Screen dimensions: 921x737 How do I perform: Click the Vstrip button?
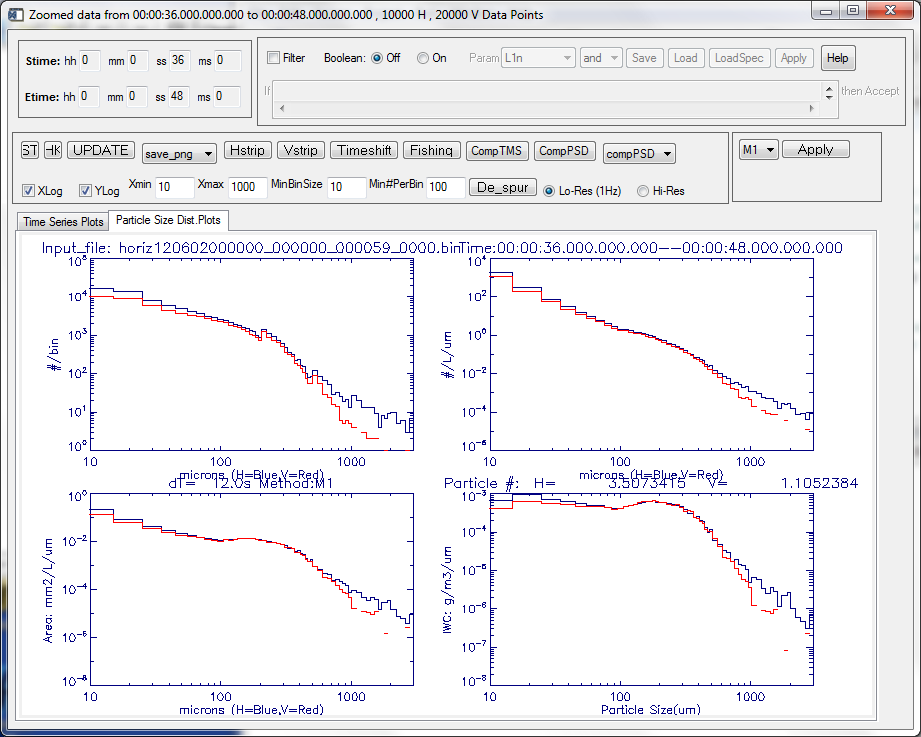[x=300, y=151]
